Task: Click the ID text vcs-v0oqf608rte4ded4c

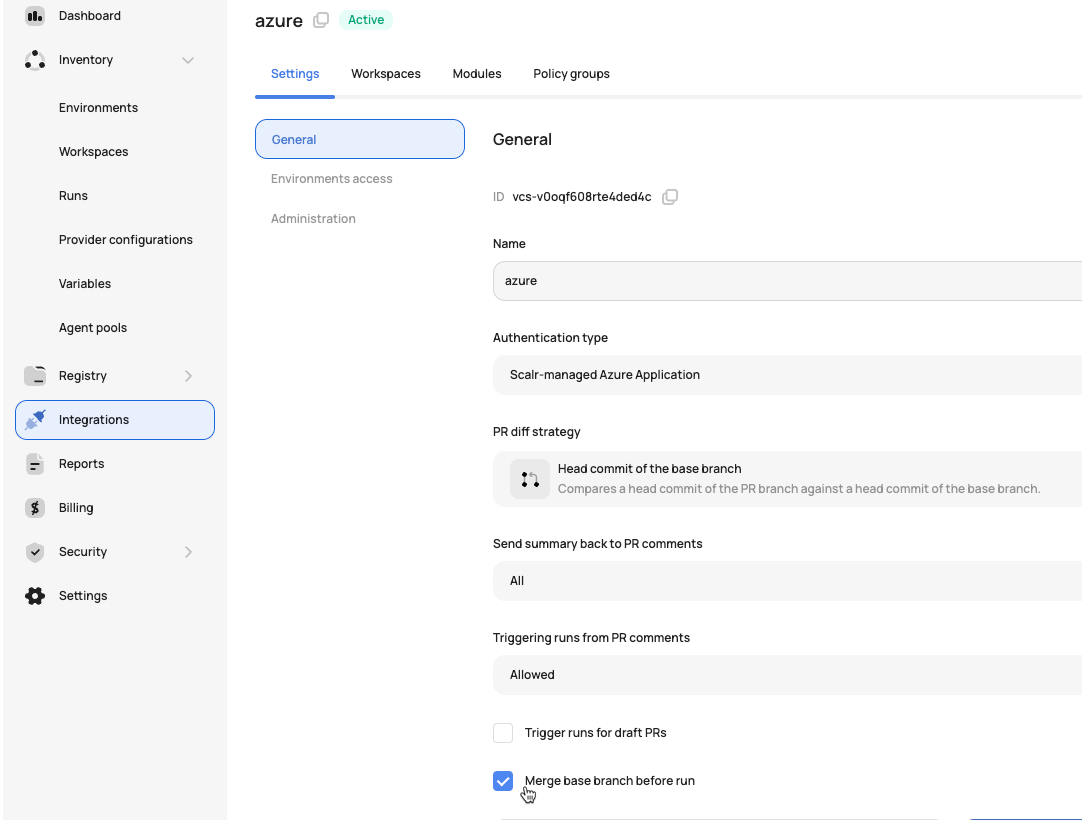Action: pos(582,197)
